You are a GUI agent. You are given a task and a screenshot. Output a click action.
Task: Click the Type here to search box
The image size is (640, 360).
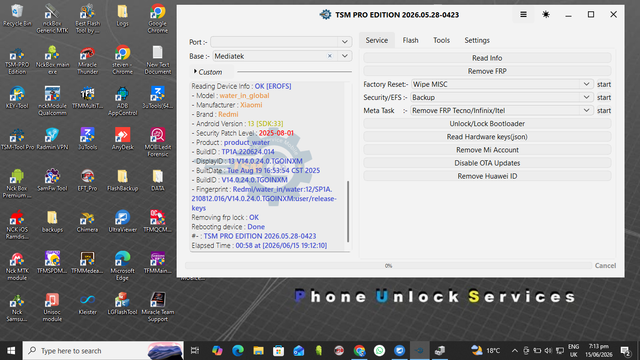[x=103, y=351]
